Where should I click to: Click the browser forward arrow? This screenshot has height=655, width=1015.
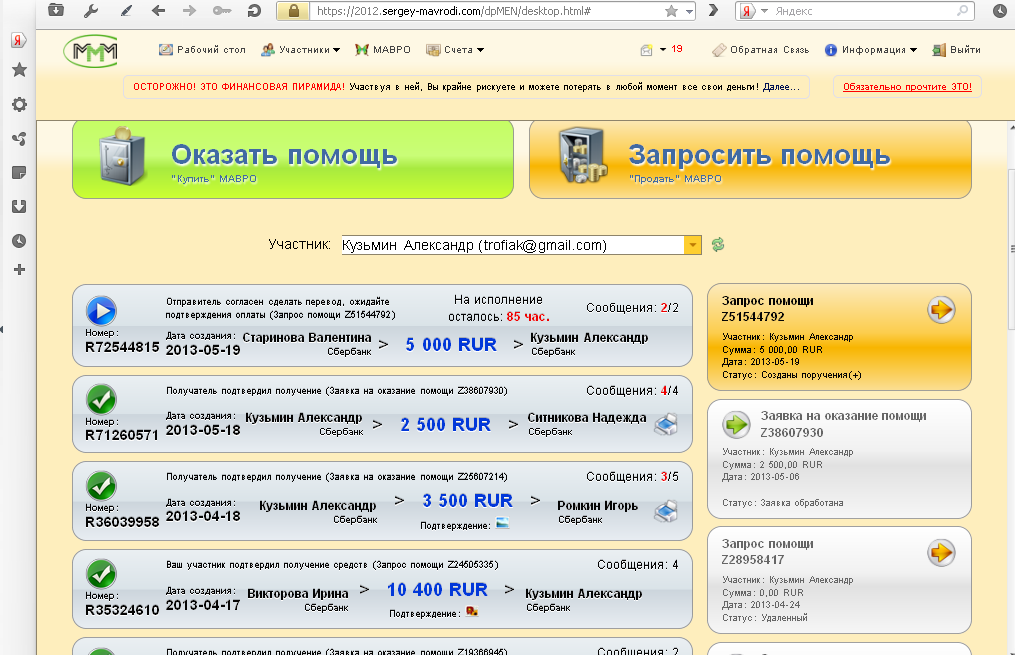(189, 10)
